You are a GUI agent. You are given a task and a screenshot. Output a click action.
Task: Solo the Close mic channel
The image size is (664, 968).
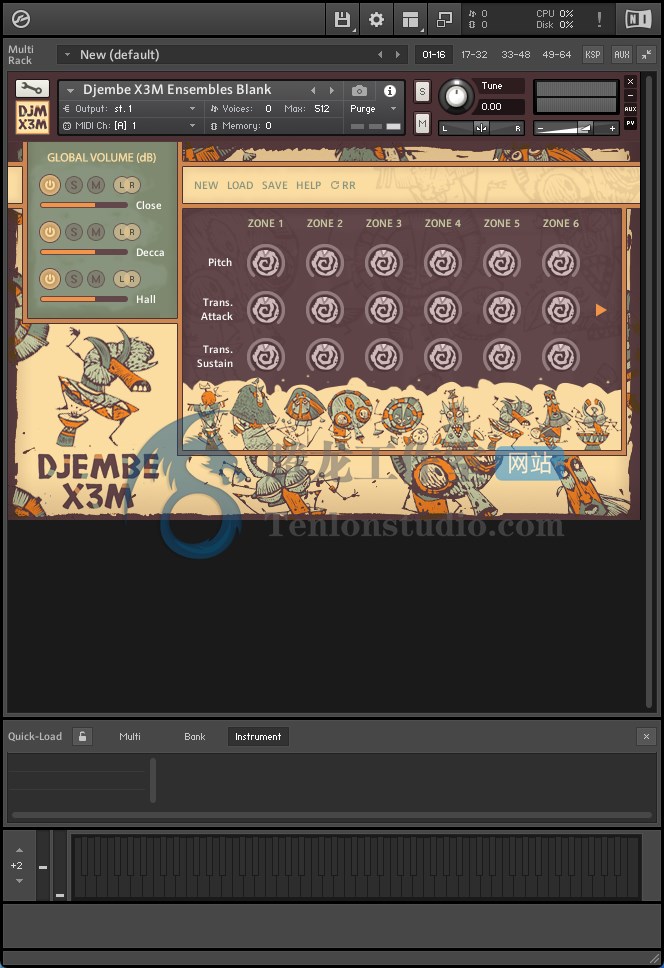(x=74, y=185)
